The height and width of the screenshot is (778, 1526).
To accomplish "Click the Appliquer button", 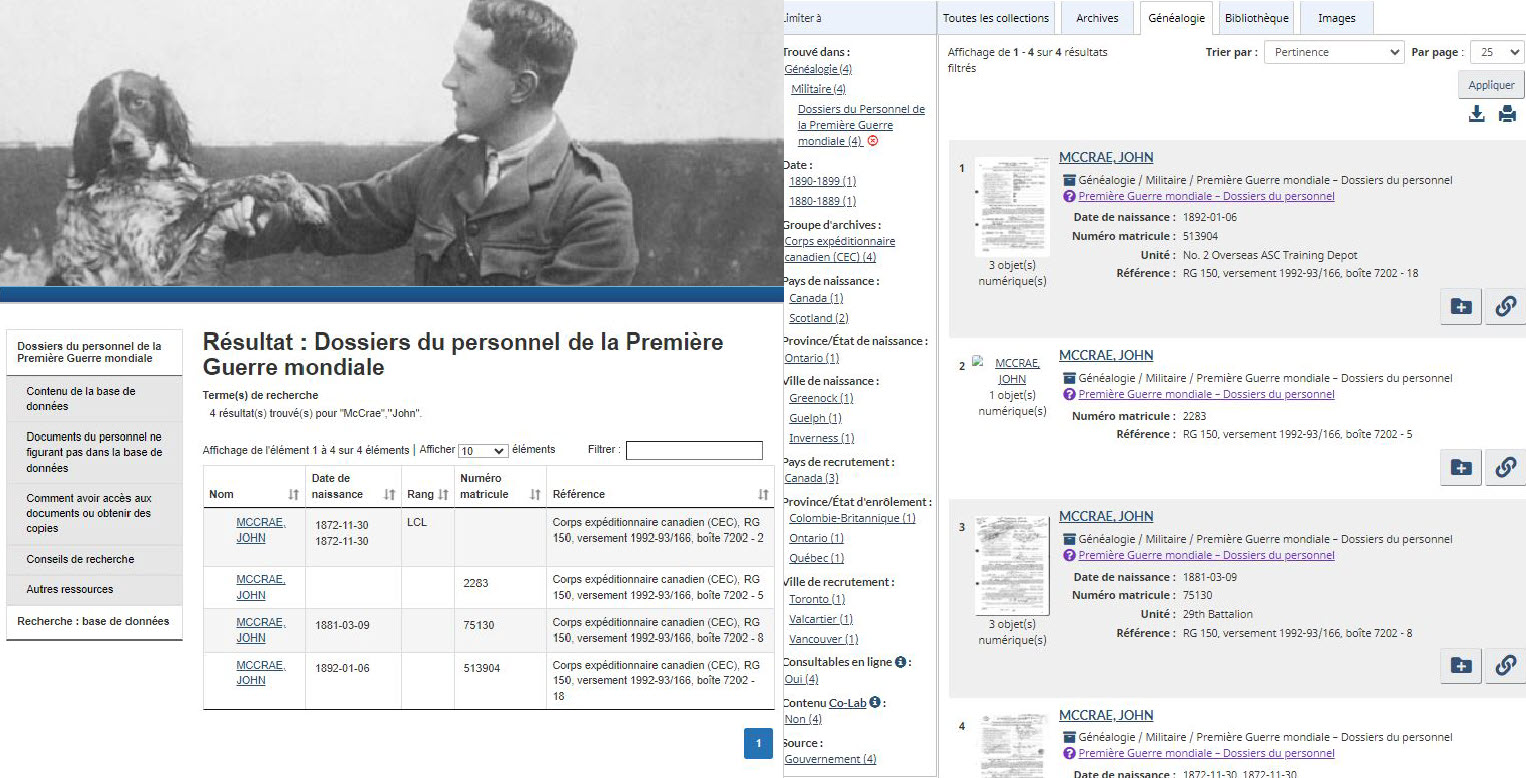I will click(1490, 85).
